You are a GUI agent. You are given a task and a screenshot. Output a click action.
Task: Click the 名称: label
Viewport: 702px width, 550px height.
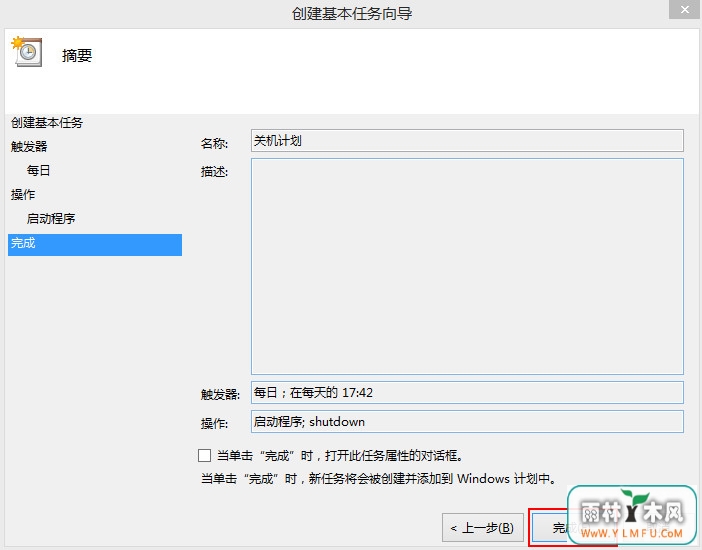(214, 144)
